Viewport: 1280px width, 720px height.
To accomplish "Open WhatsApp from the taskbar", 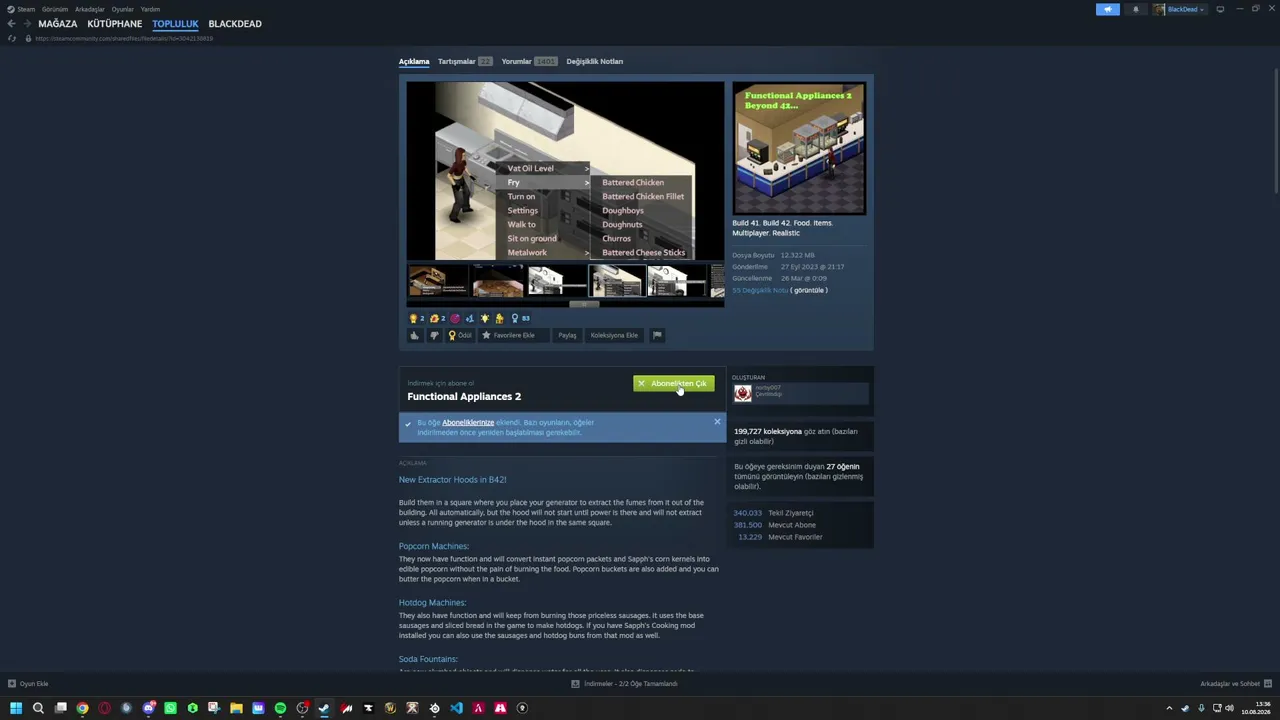I will [170, 708].
